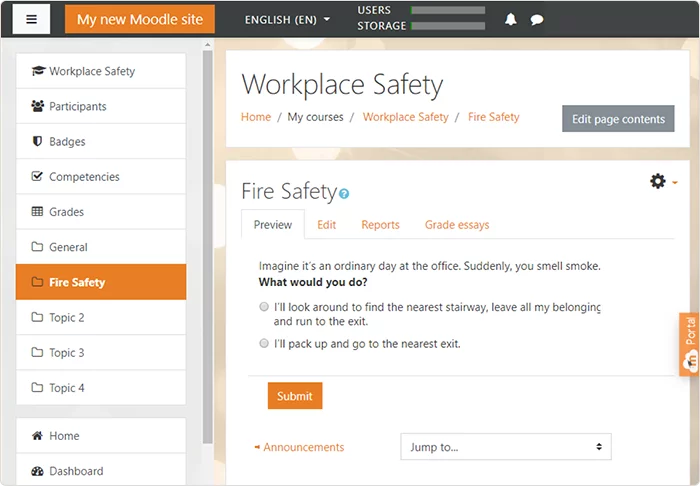Click the Dashboard icon in sidebar
The width and height of the screenshot is (700, 486).
pyautogui.click(x=38, y=471)
